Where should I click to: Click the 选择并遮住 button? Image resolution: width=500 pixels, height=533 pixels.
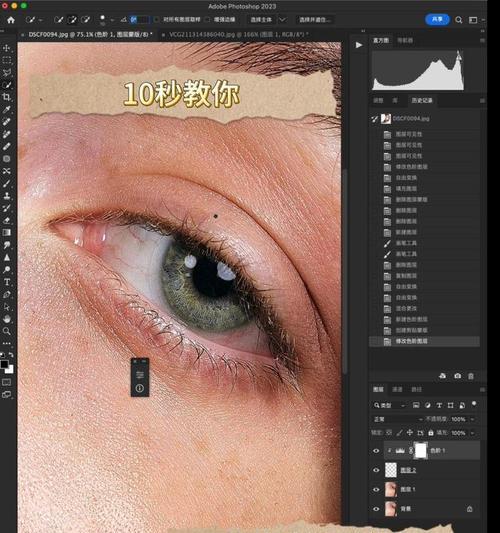[x=315, y=20]
